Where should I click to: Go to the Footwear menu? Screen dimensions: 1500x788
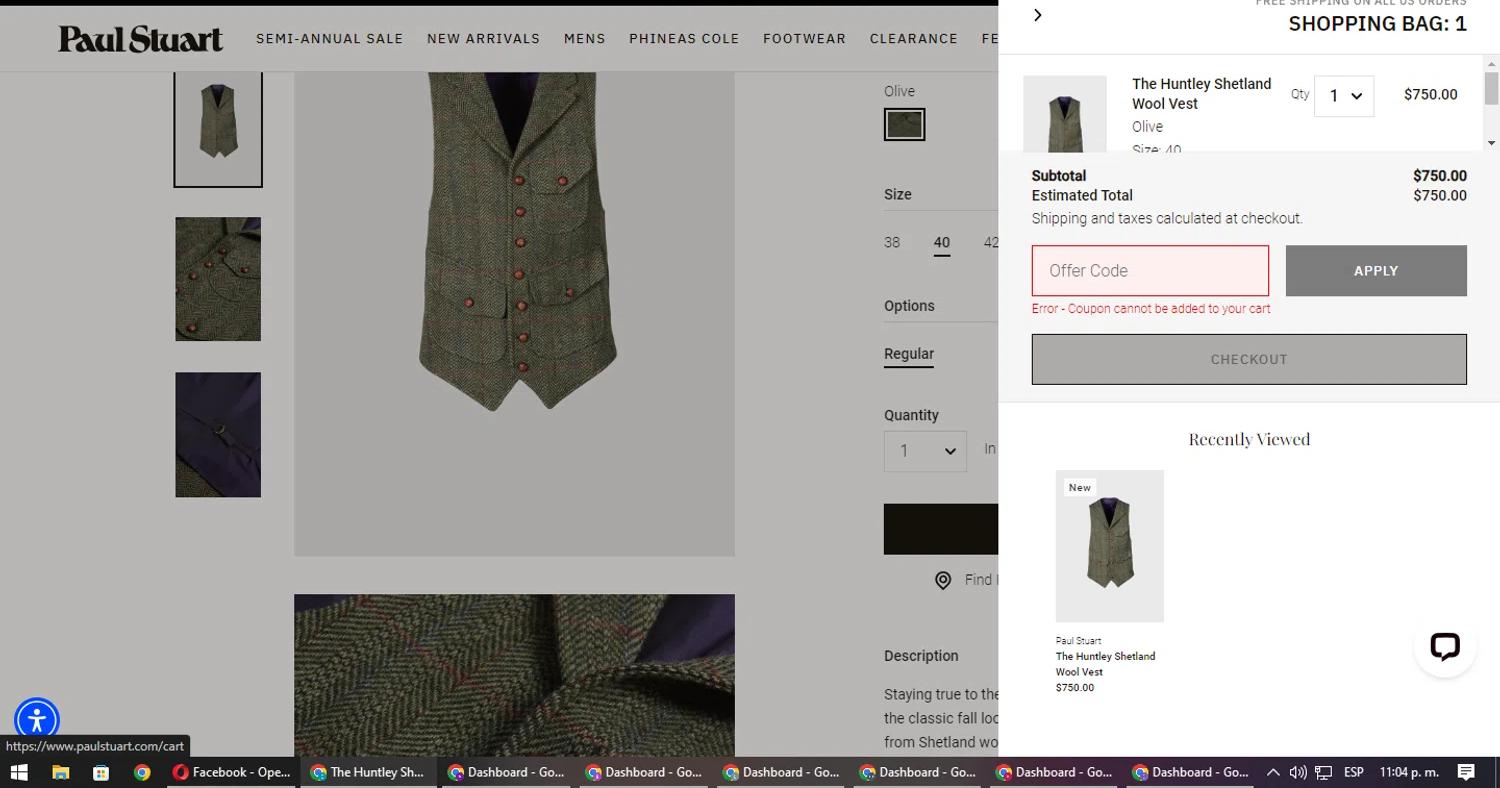click(x=804, y=39)
